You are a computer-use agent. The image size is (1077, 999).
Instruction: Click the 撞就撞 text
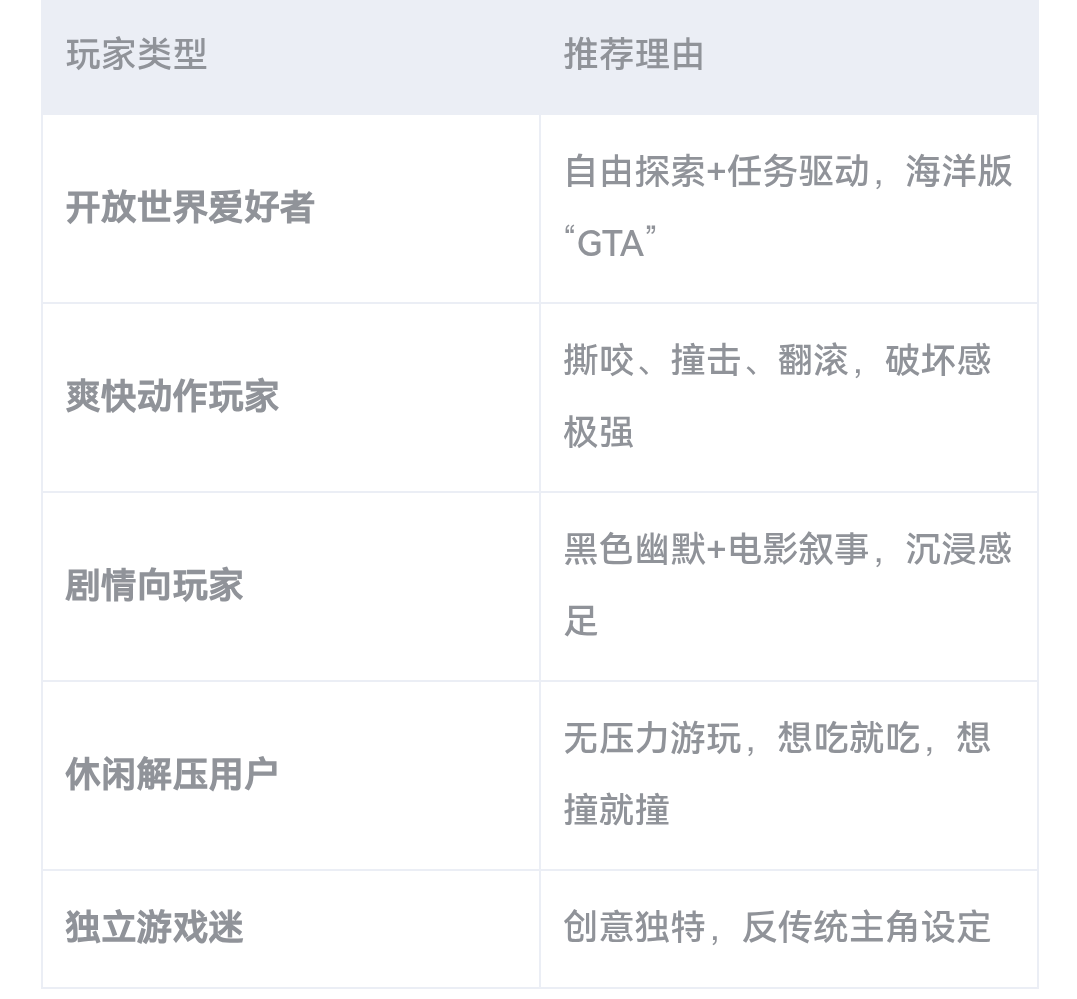click(616, 811)
